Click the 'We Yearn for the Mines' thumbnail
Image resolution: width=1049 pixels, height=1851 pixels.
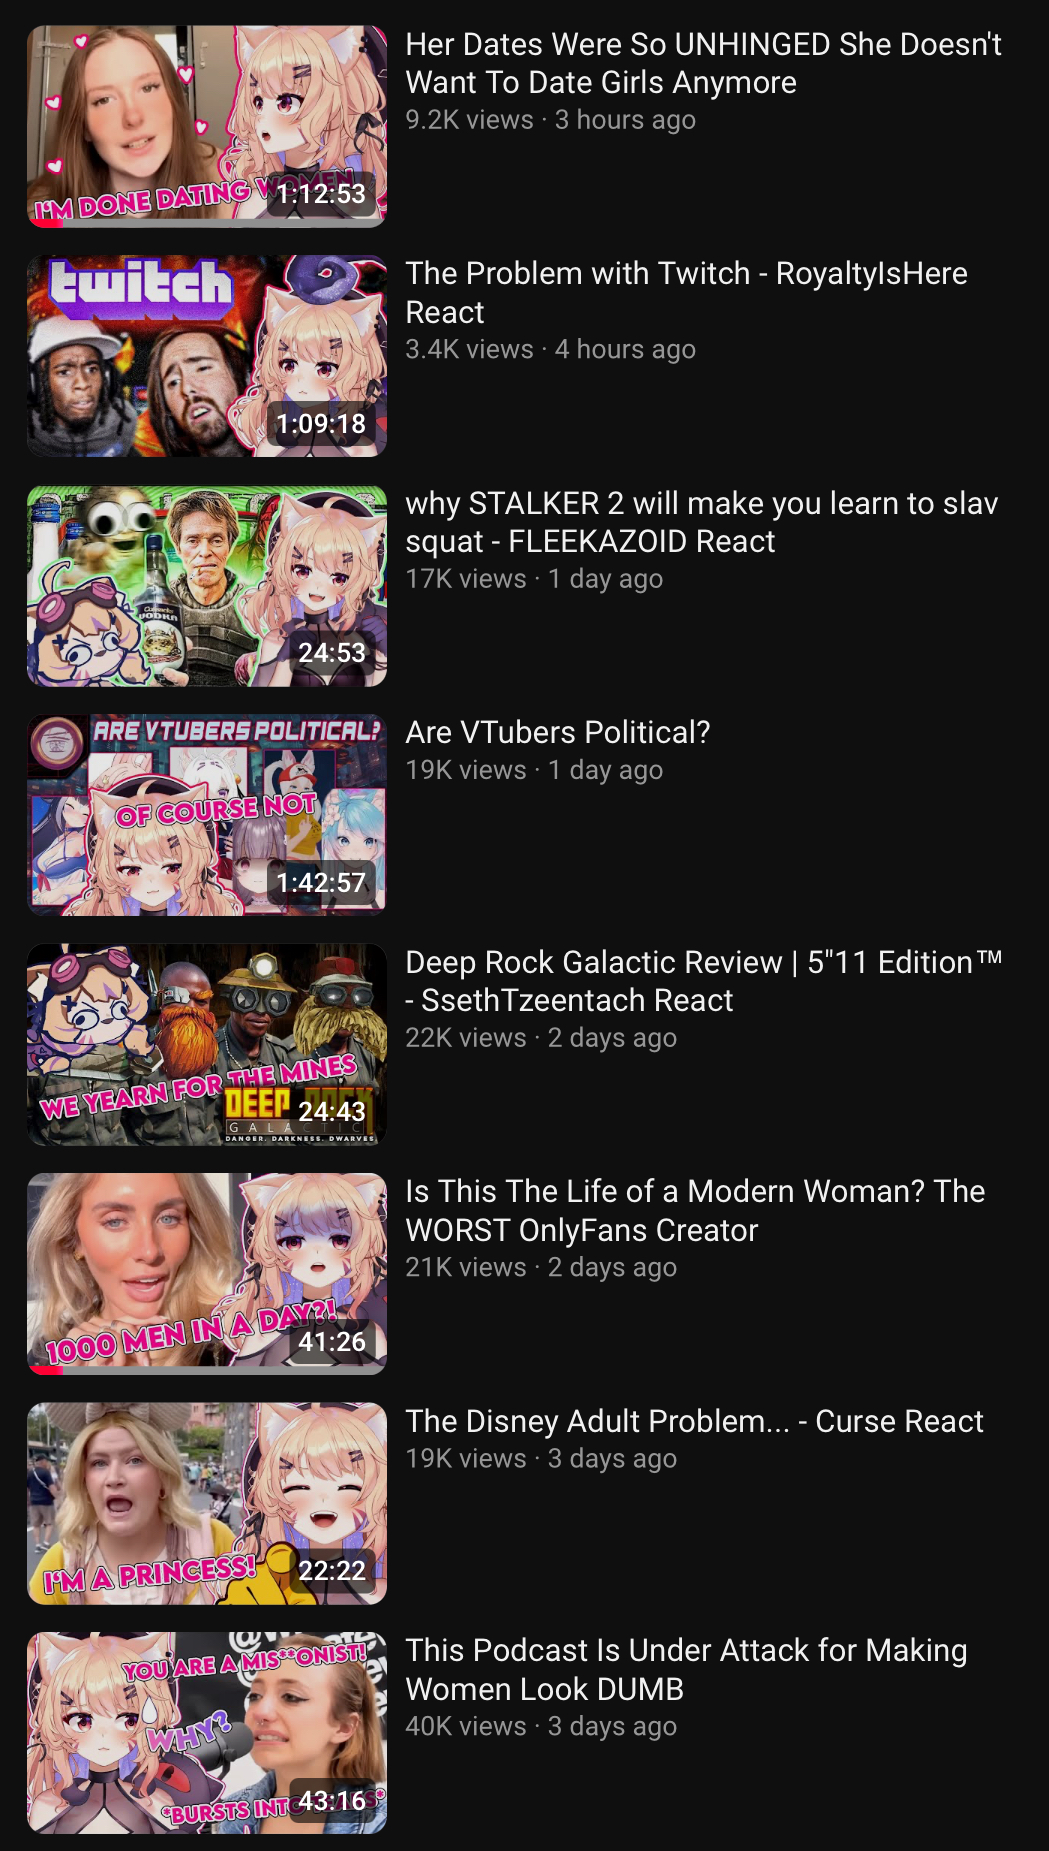click(x=207, y=1045)
